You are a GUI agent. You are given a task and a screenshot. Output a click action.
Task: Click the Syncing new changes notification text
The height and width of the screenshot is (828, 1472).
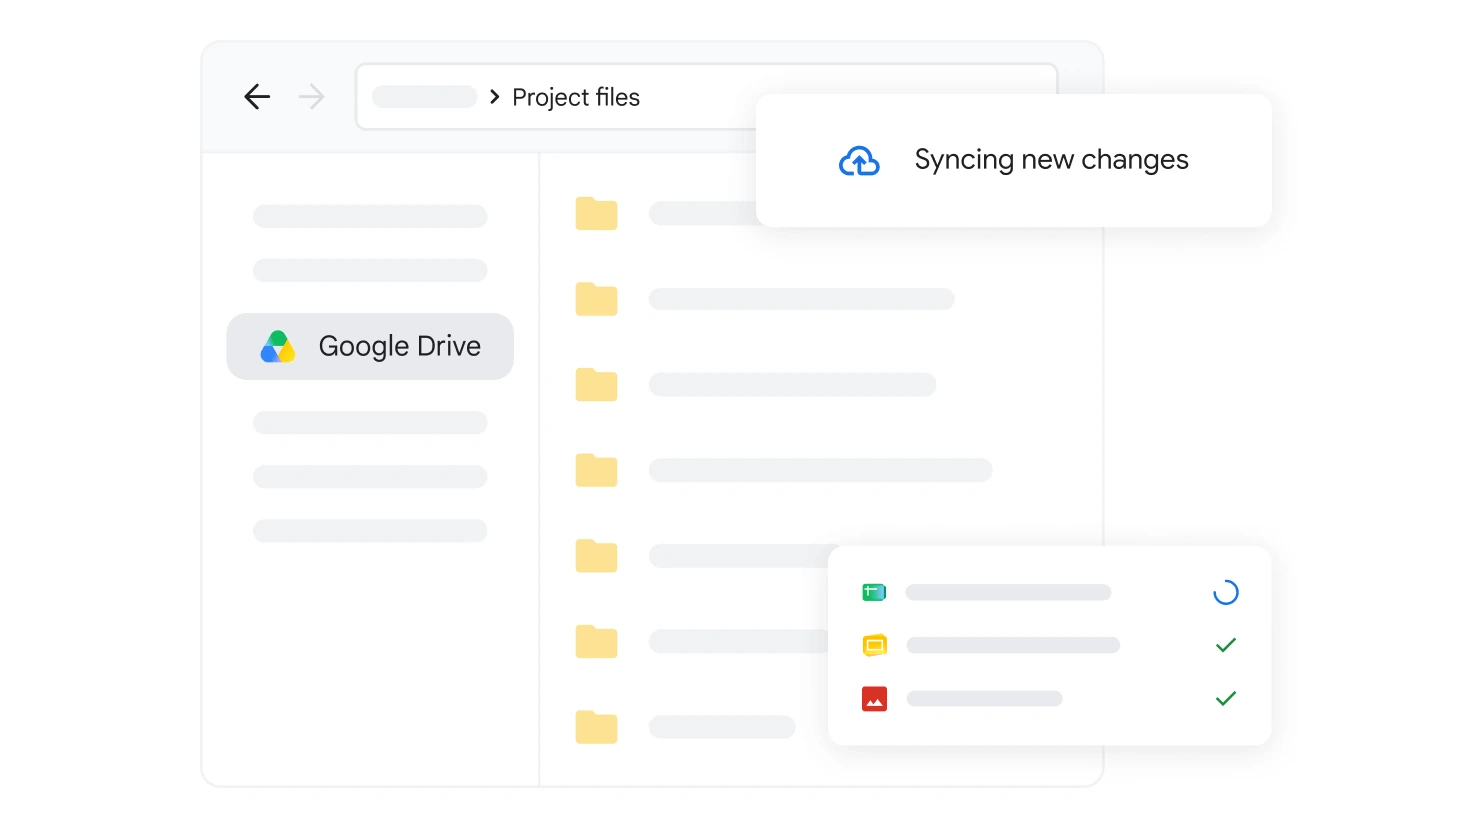pyautogui.click(x=1051, y=160)
